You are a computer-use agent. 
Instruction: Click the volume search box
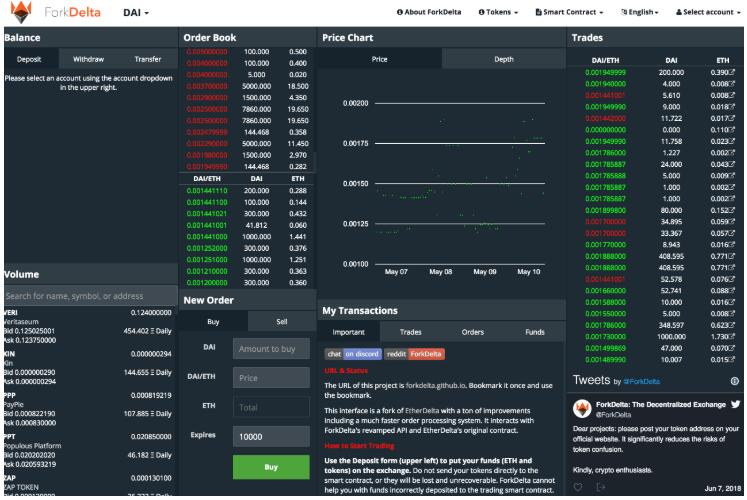coord(91,296)
